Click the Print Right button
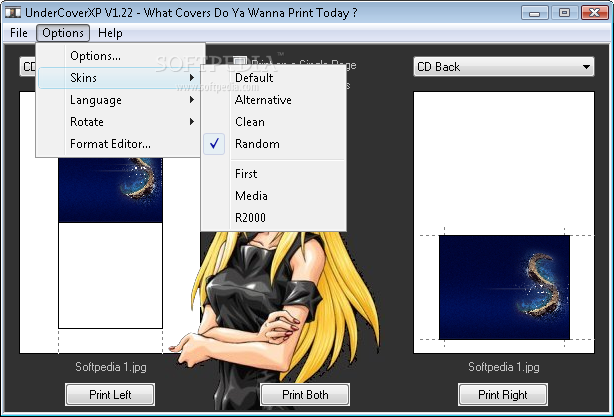 pos(503,394)
